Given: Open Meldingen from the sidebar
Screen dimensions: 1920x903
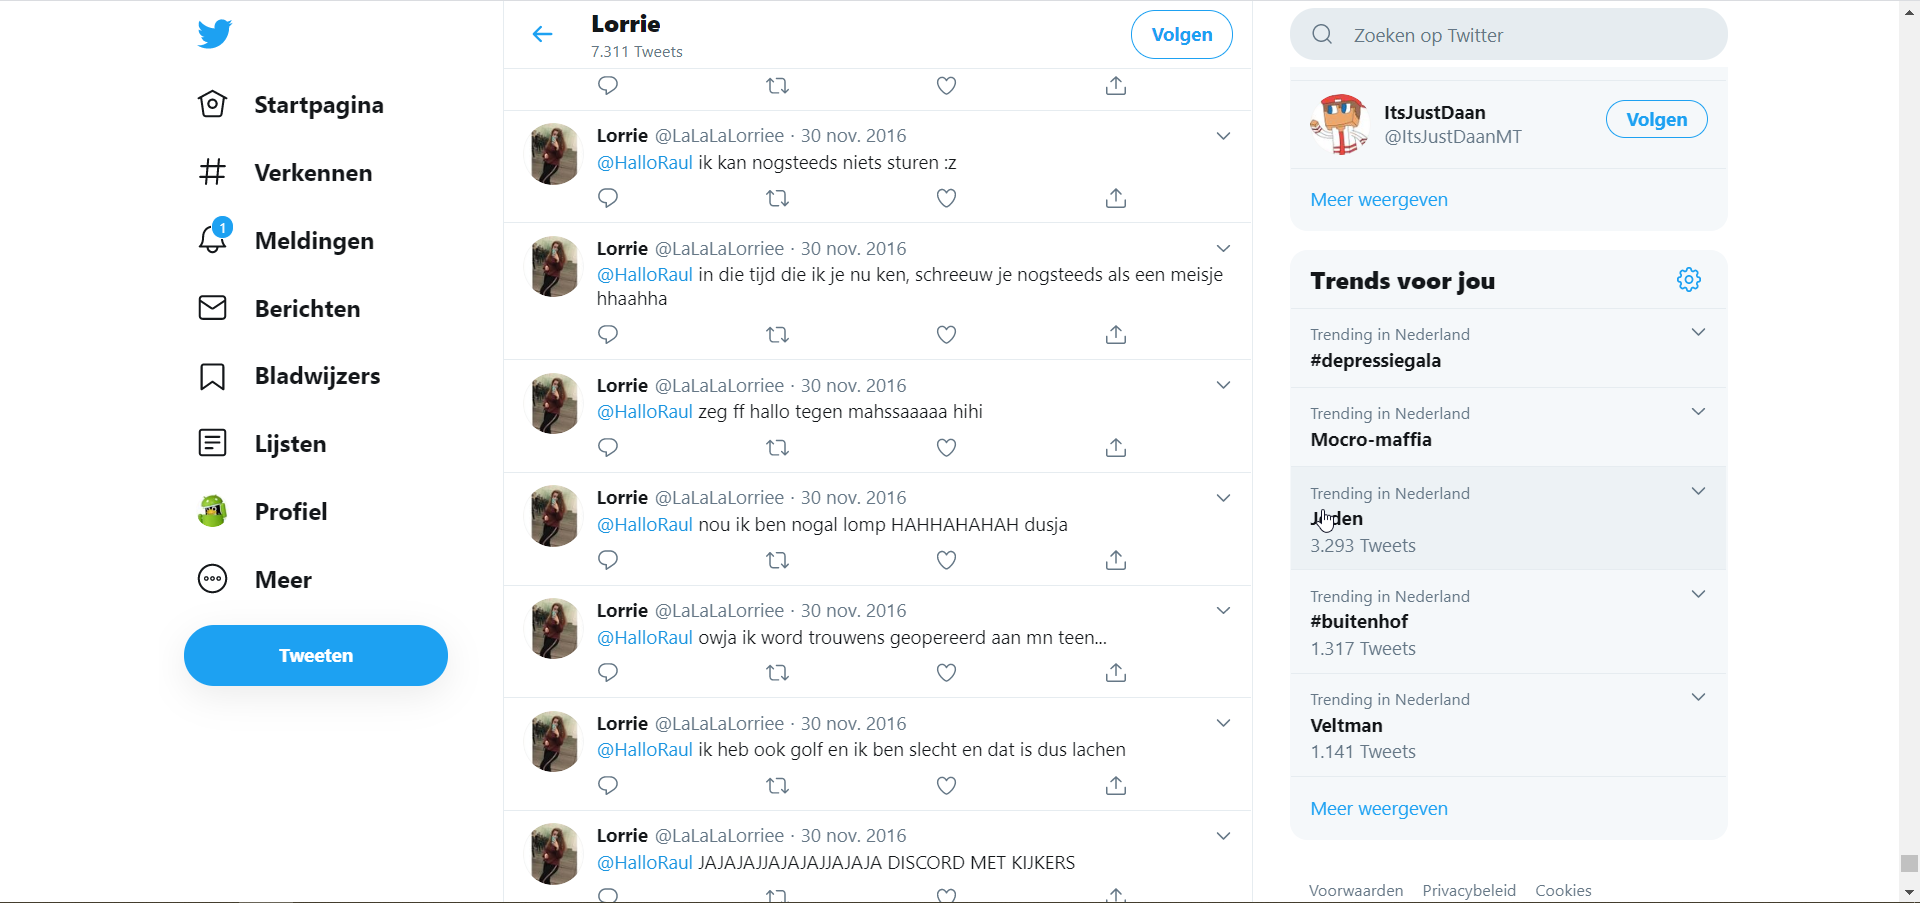Looking at the screenshot, I should point(313,241).
